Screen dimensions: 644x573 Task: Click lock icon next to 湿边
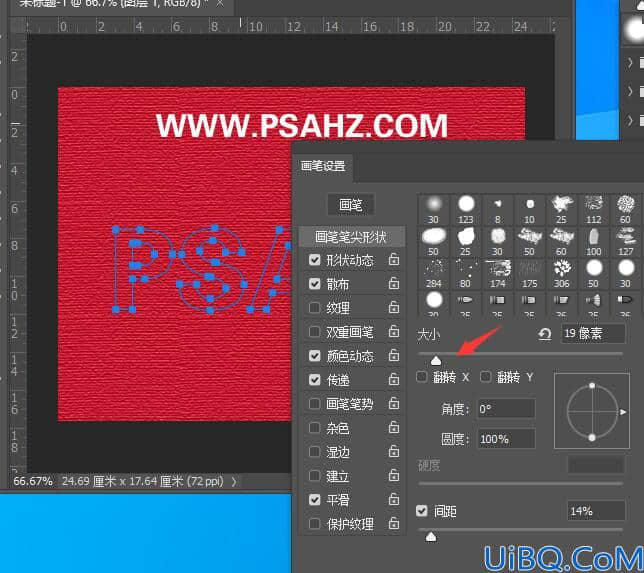pyautogui.click(x=394, y=451)
